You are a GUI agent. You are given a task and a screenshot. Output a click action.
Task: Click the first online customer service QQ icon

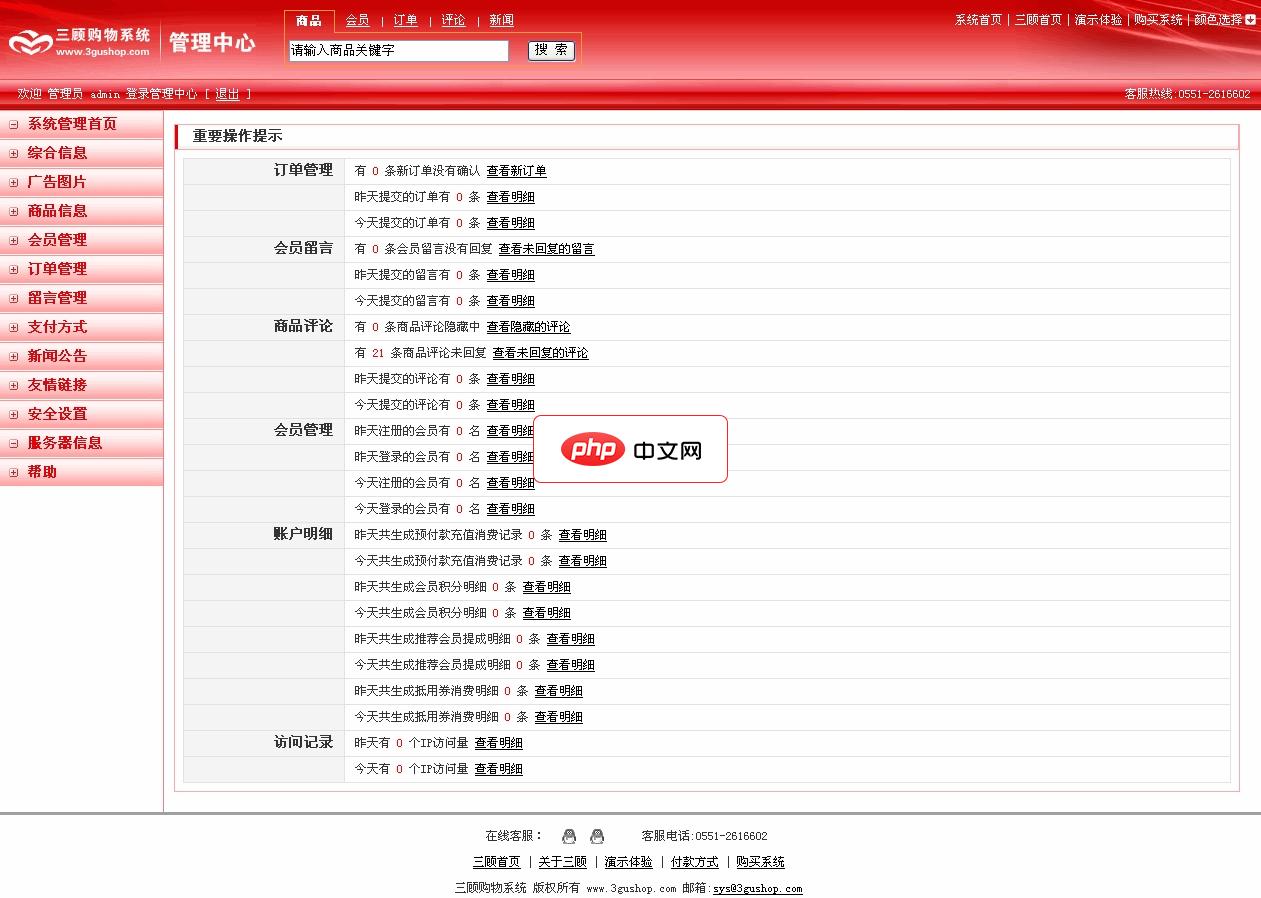(569, 836)
